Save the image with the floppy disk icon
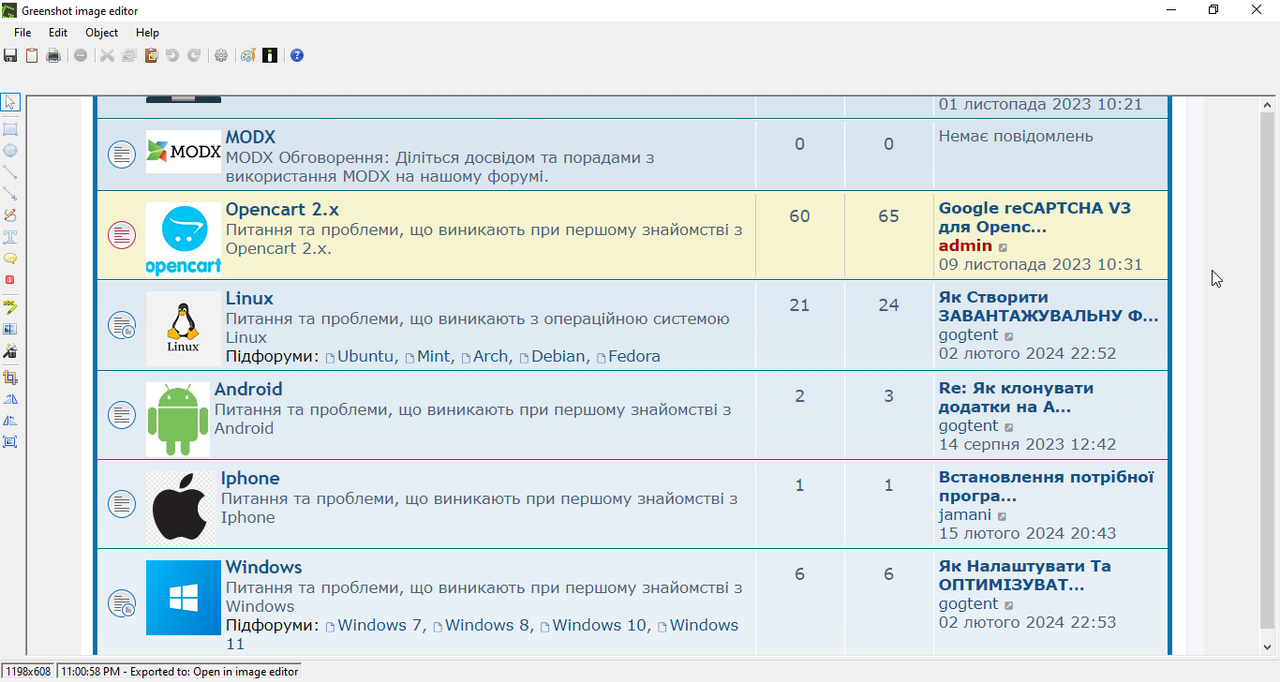Viewport: 1280px width, 682px height. click(10, 56)
